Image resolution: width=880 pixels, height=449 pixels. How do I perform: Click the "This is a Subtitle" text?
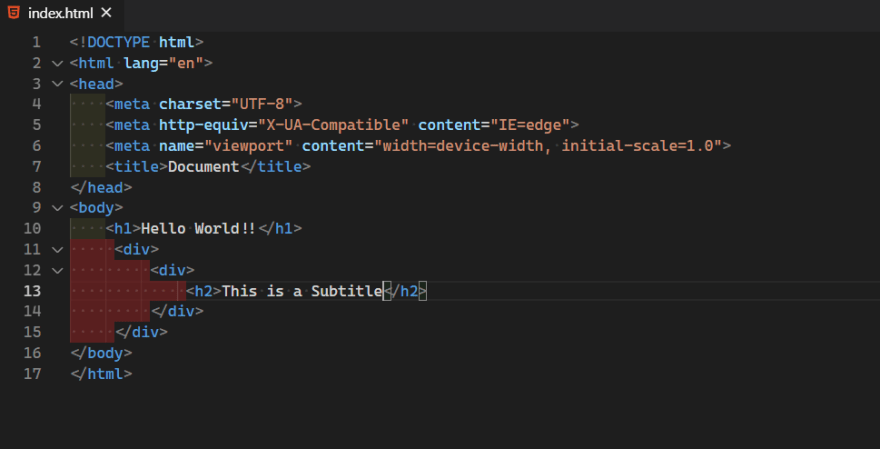coord(302,291)
